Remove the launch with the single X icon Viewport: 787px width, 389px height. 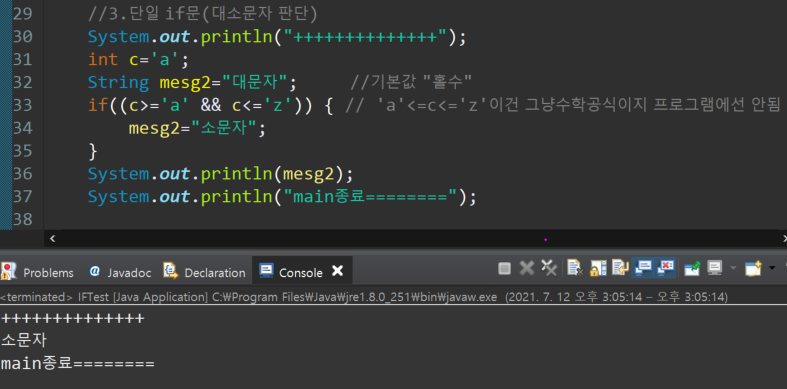coord(527,269)
